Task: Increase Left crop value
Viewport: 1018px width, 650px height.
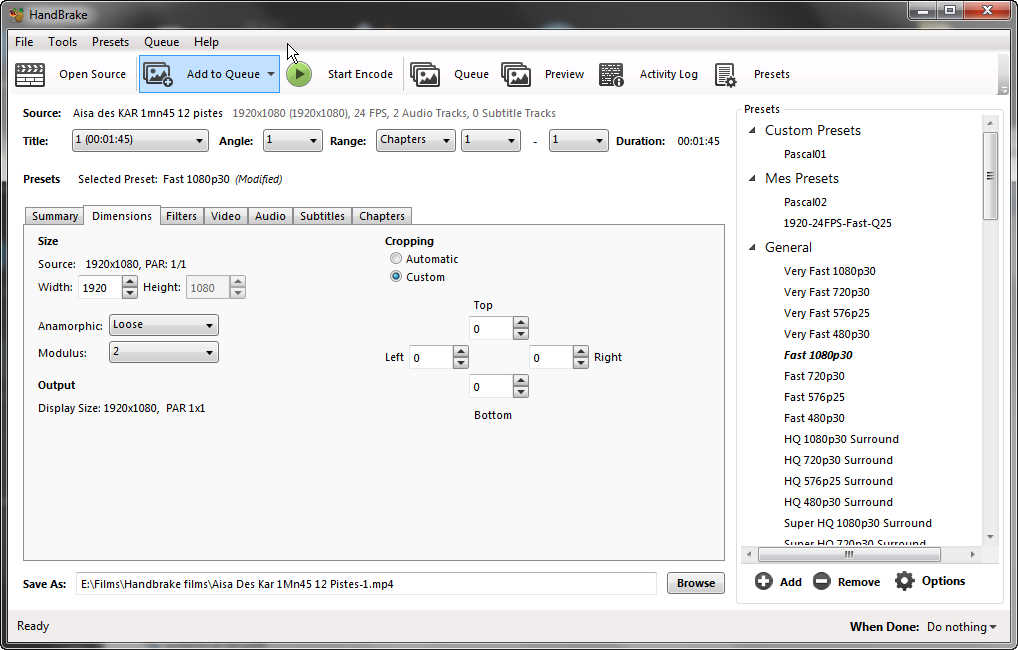Action: pos(461,351)
